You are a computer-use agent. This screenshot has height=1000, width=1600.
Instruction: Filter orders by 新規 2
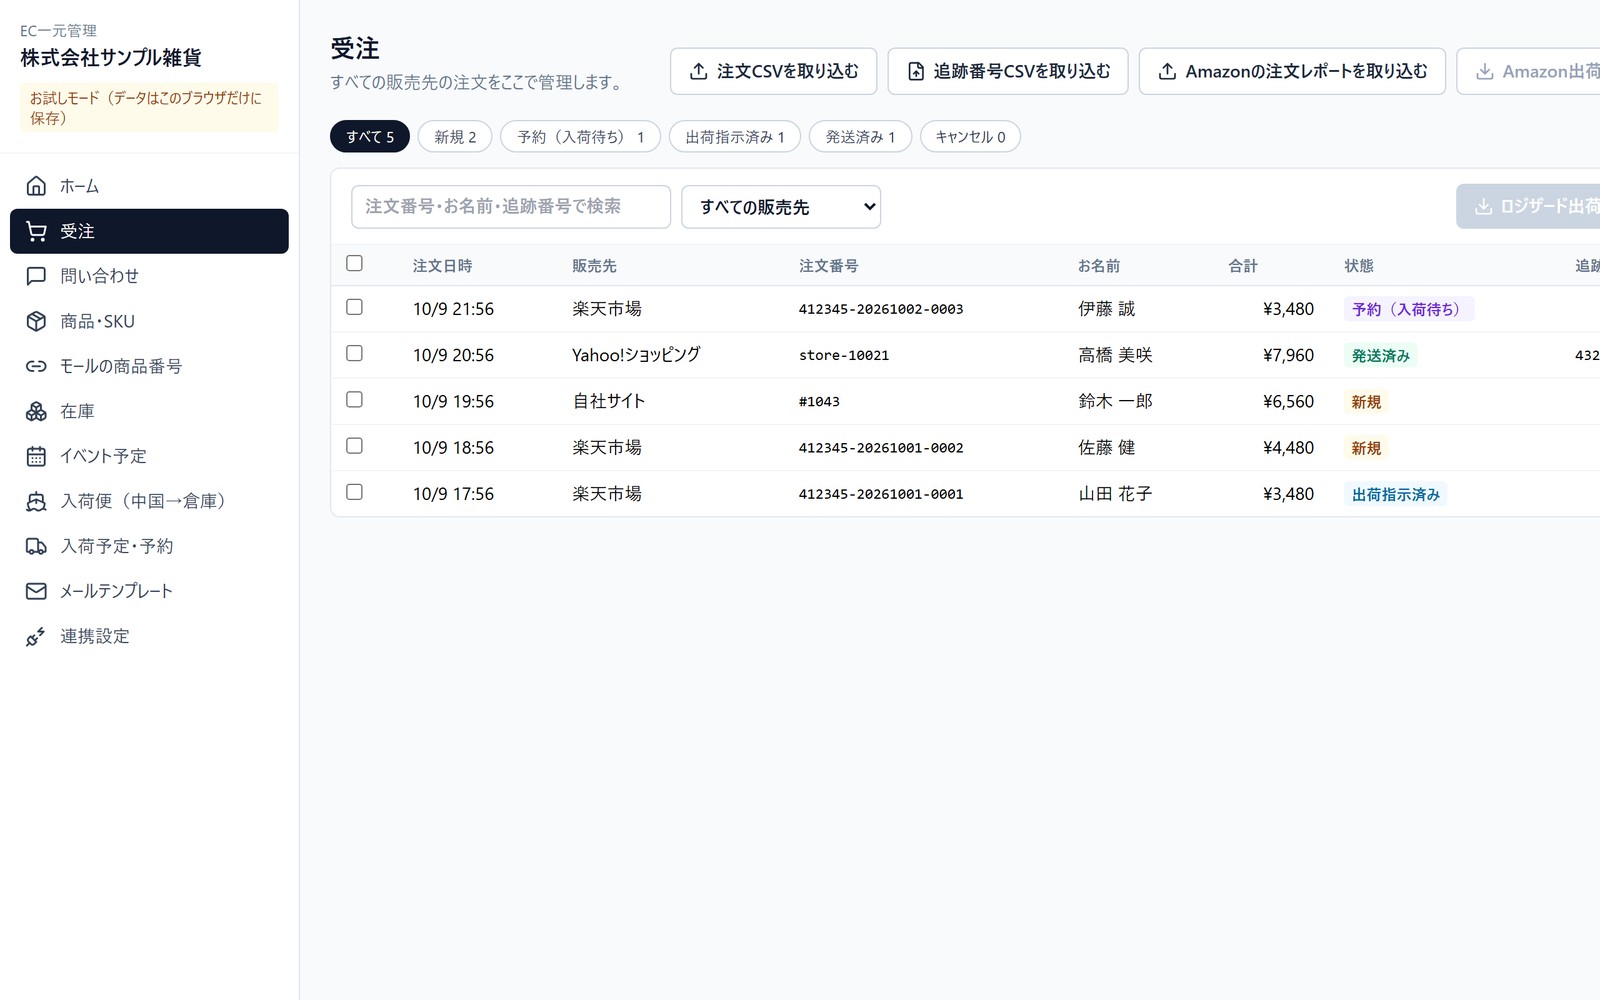pyautogui.click(x=455, y=137)
